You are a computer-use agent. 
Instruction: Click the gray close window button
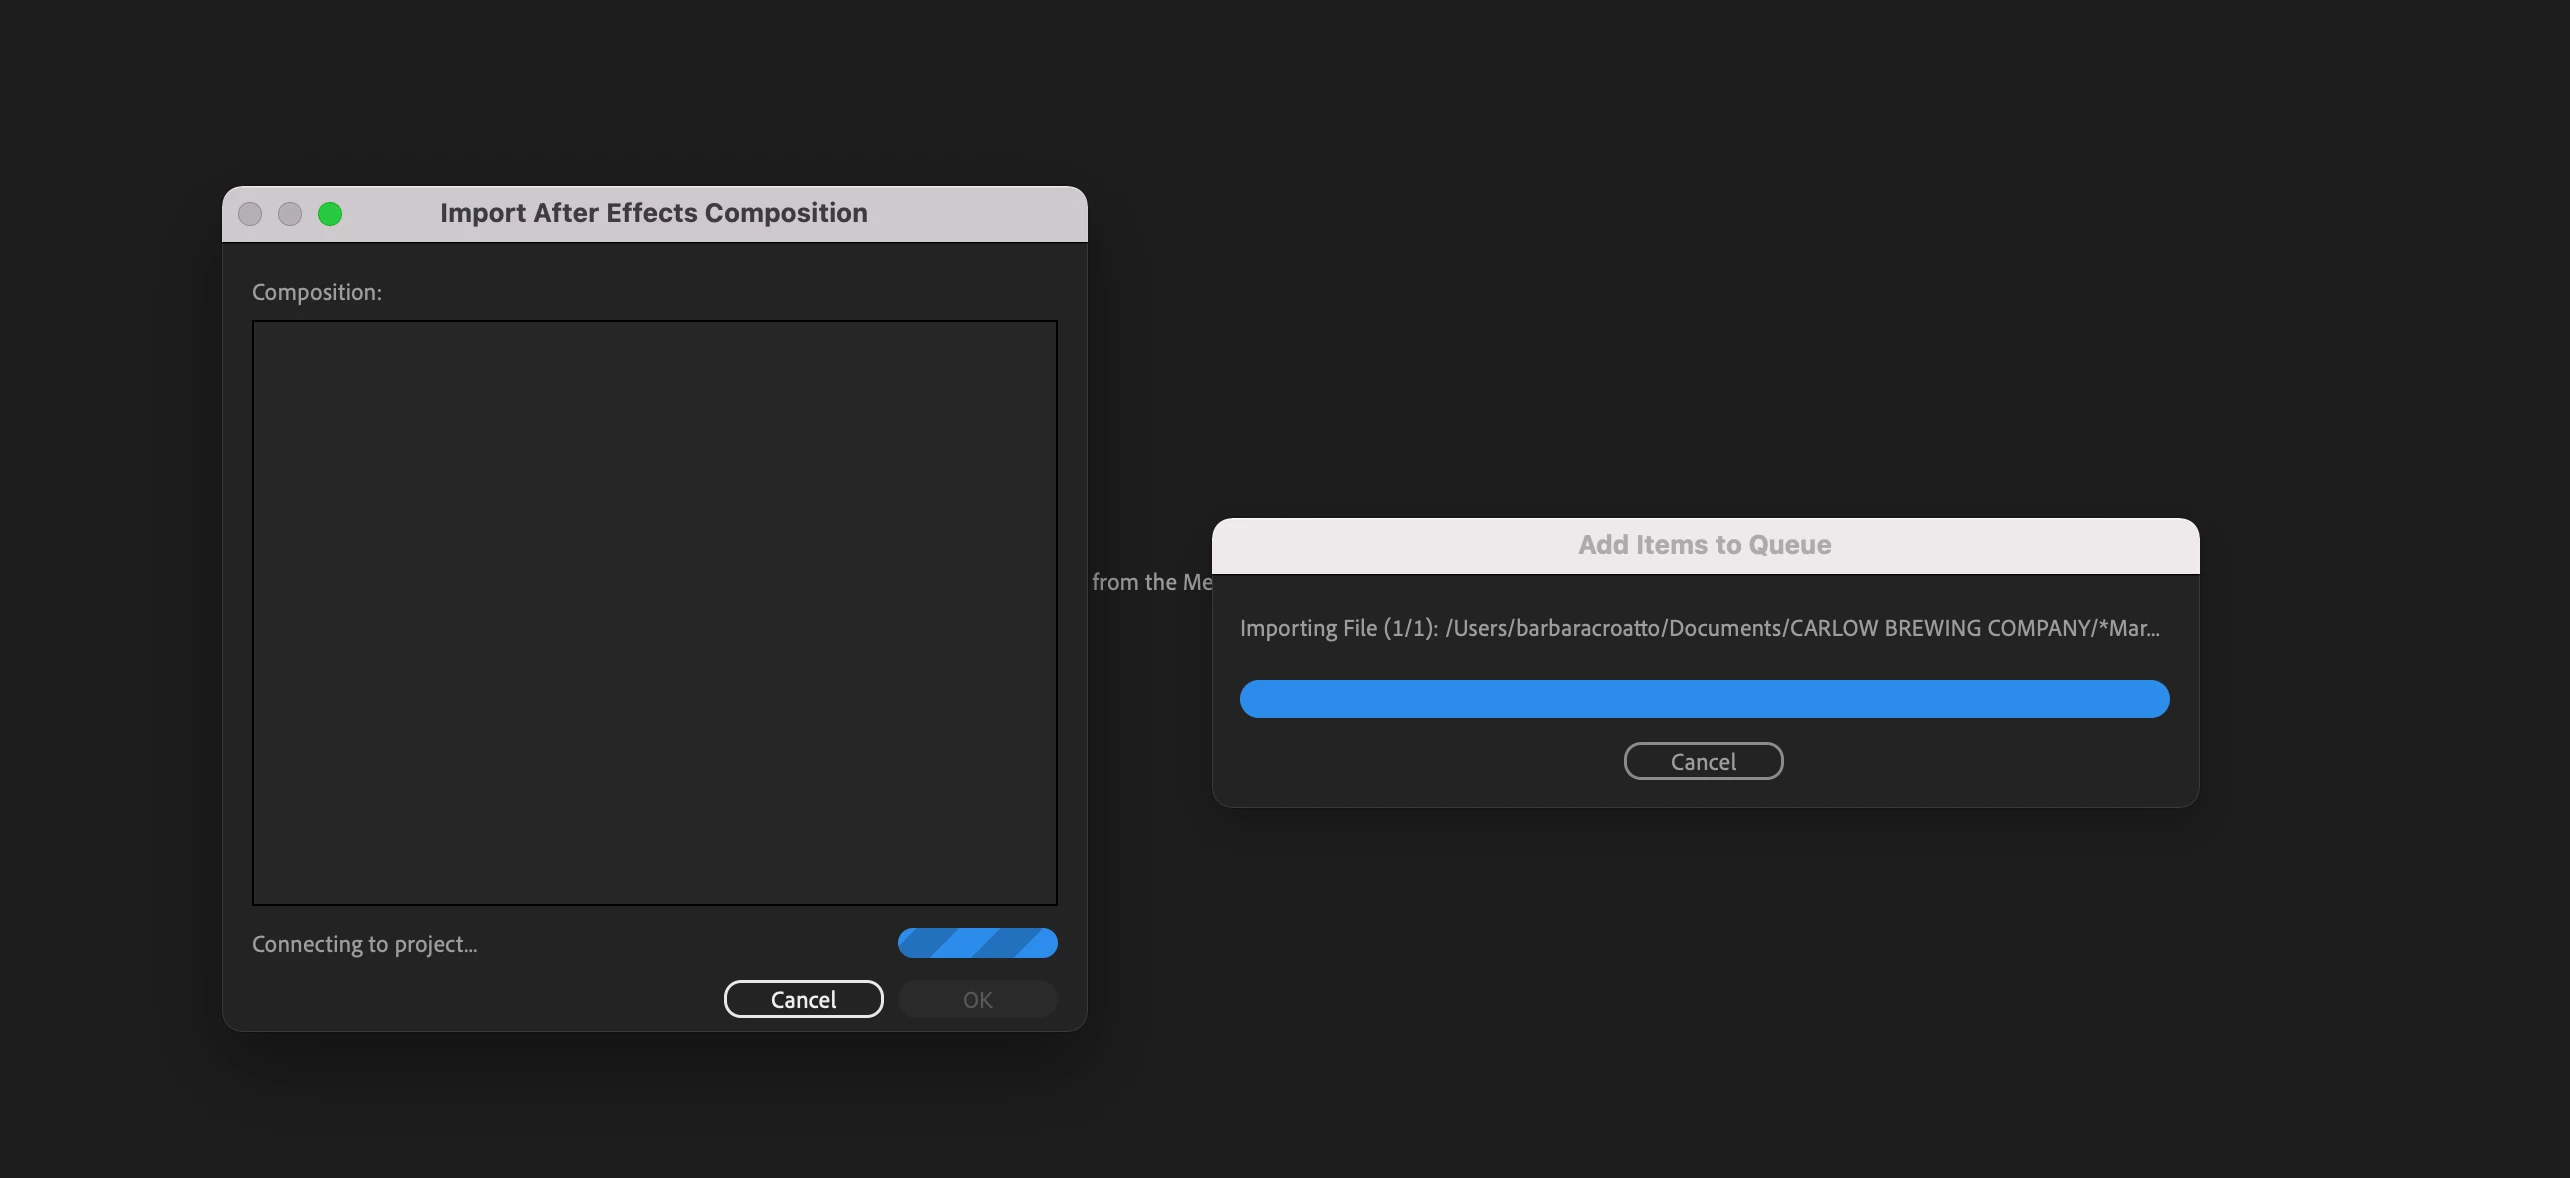(x=250, y=214)
